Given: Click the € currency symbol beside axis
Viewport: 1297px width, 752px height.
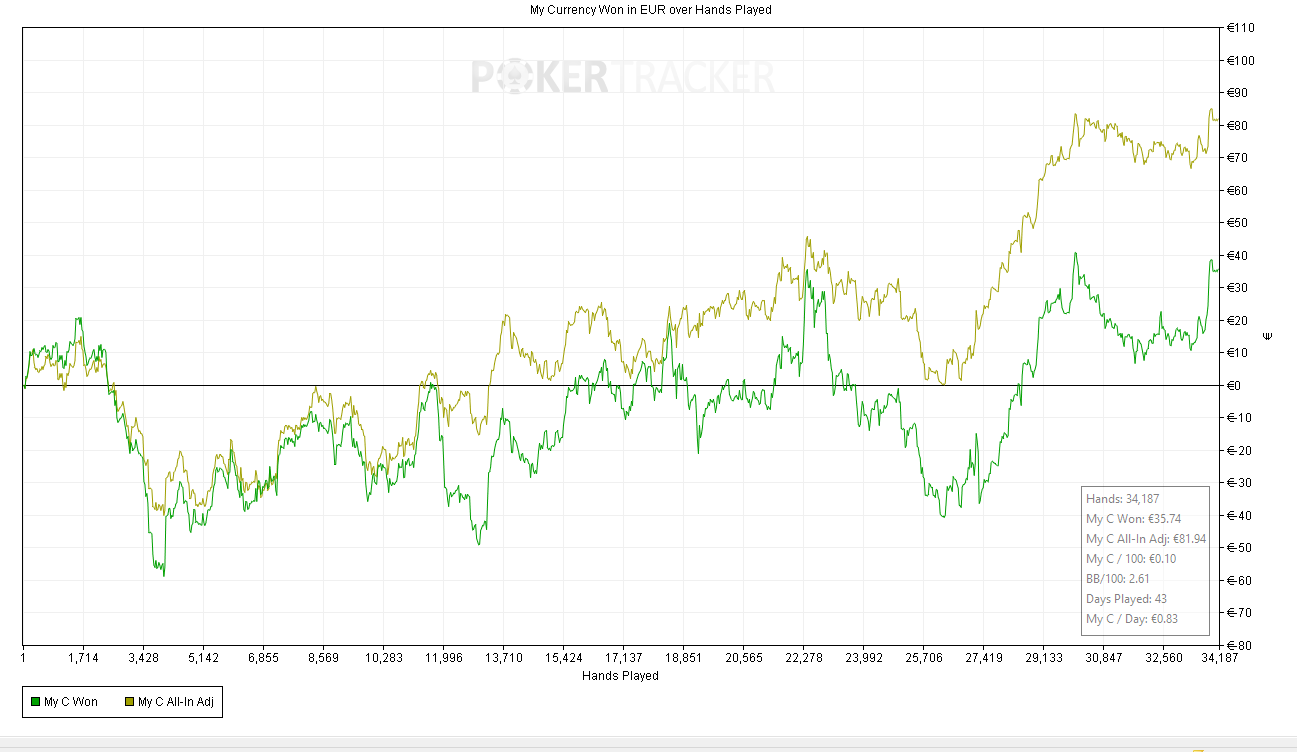Looking at the screenshot, I should click(x=1268, y=336).
